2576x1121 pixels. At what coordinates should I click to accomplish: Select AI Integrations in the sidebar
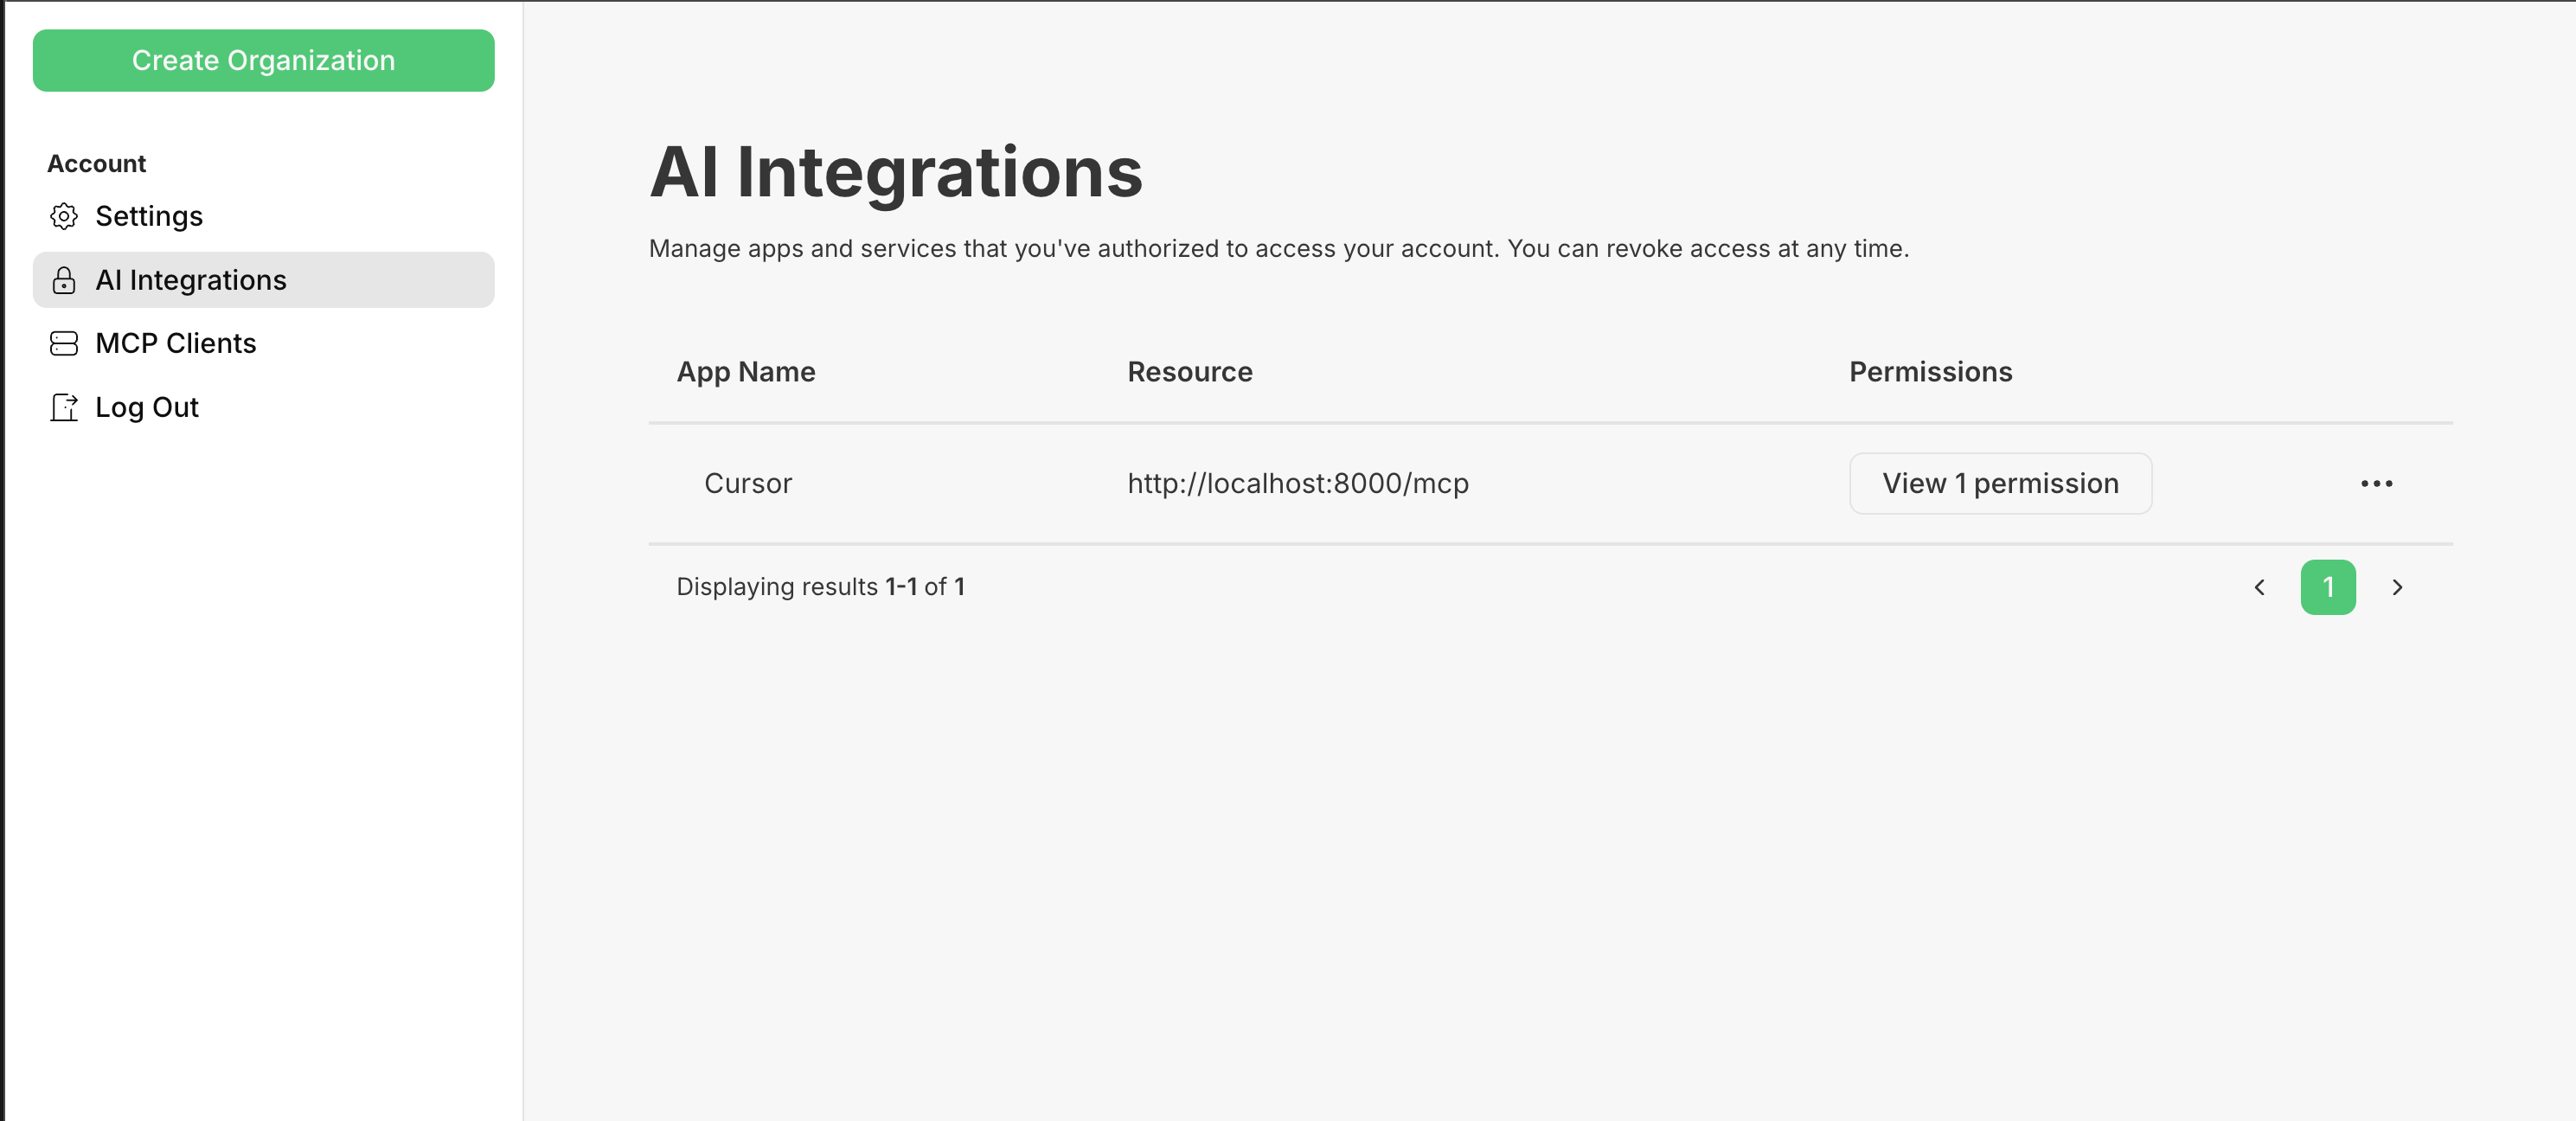tap(191, 280)
